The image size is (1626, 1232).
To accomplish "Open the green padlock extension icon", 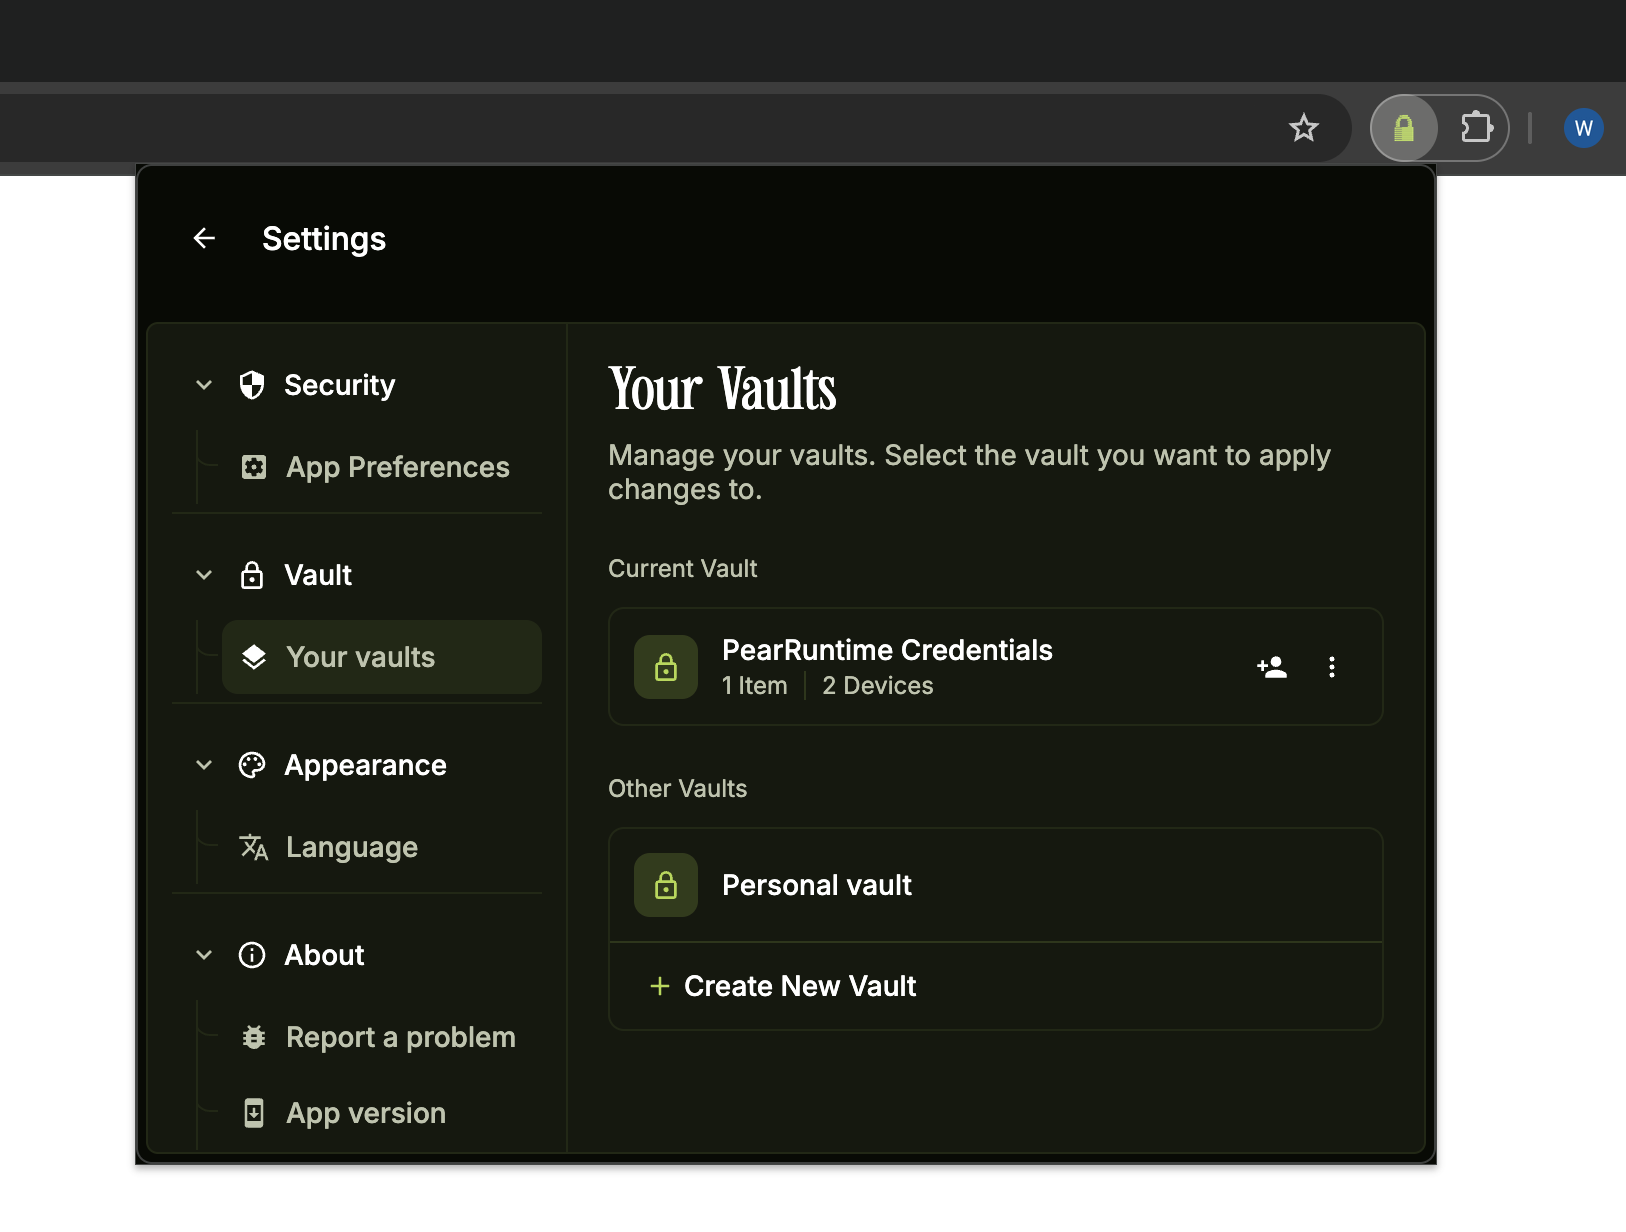I will point(1404,128).
